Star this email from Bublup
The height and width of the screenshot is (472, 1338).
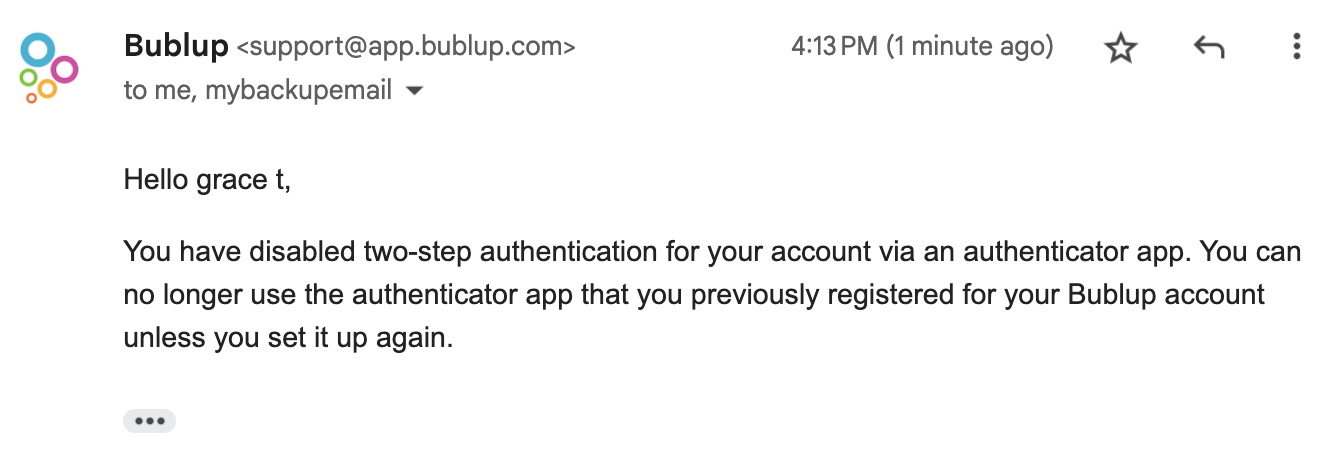click(1121, 47)
